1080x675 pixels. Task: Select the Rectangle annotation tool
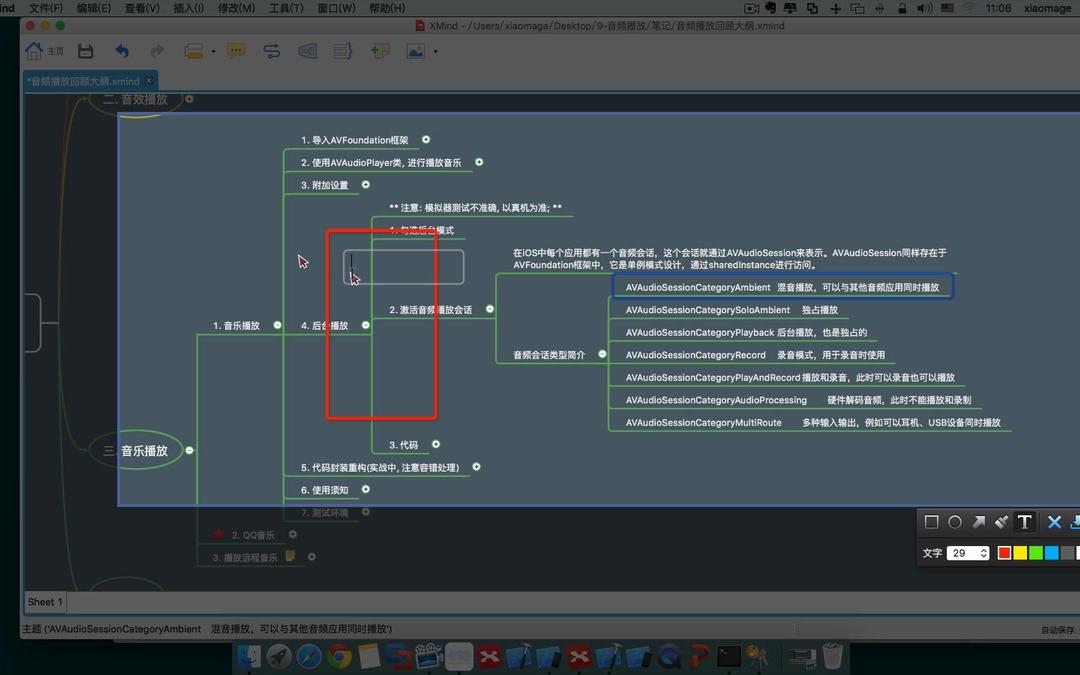(932, 521)
